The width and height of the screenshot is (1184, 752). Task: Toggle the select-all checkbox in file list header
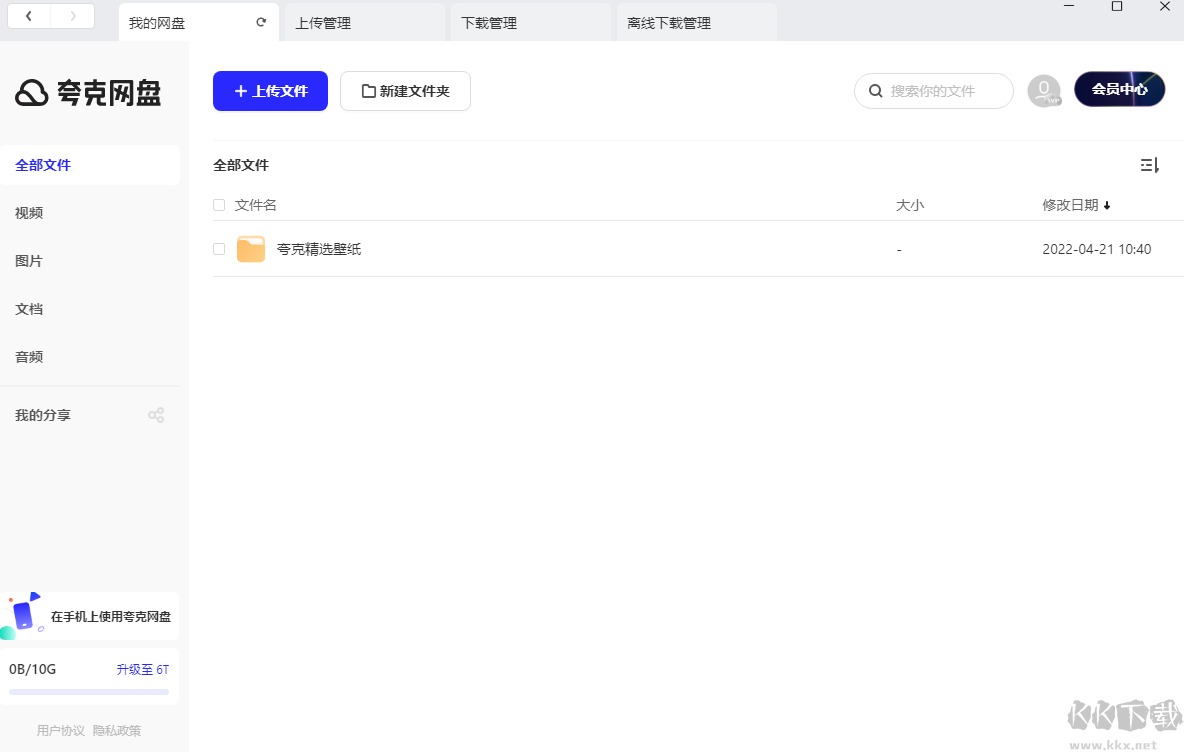pyautogui.click(x=218, y=204)
